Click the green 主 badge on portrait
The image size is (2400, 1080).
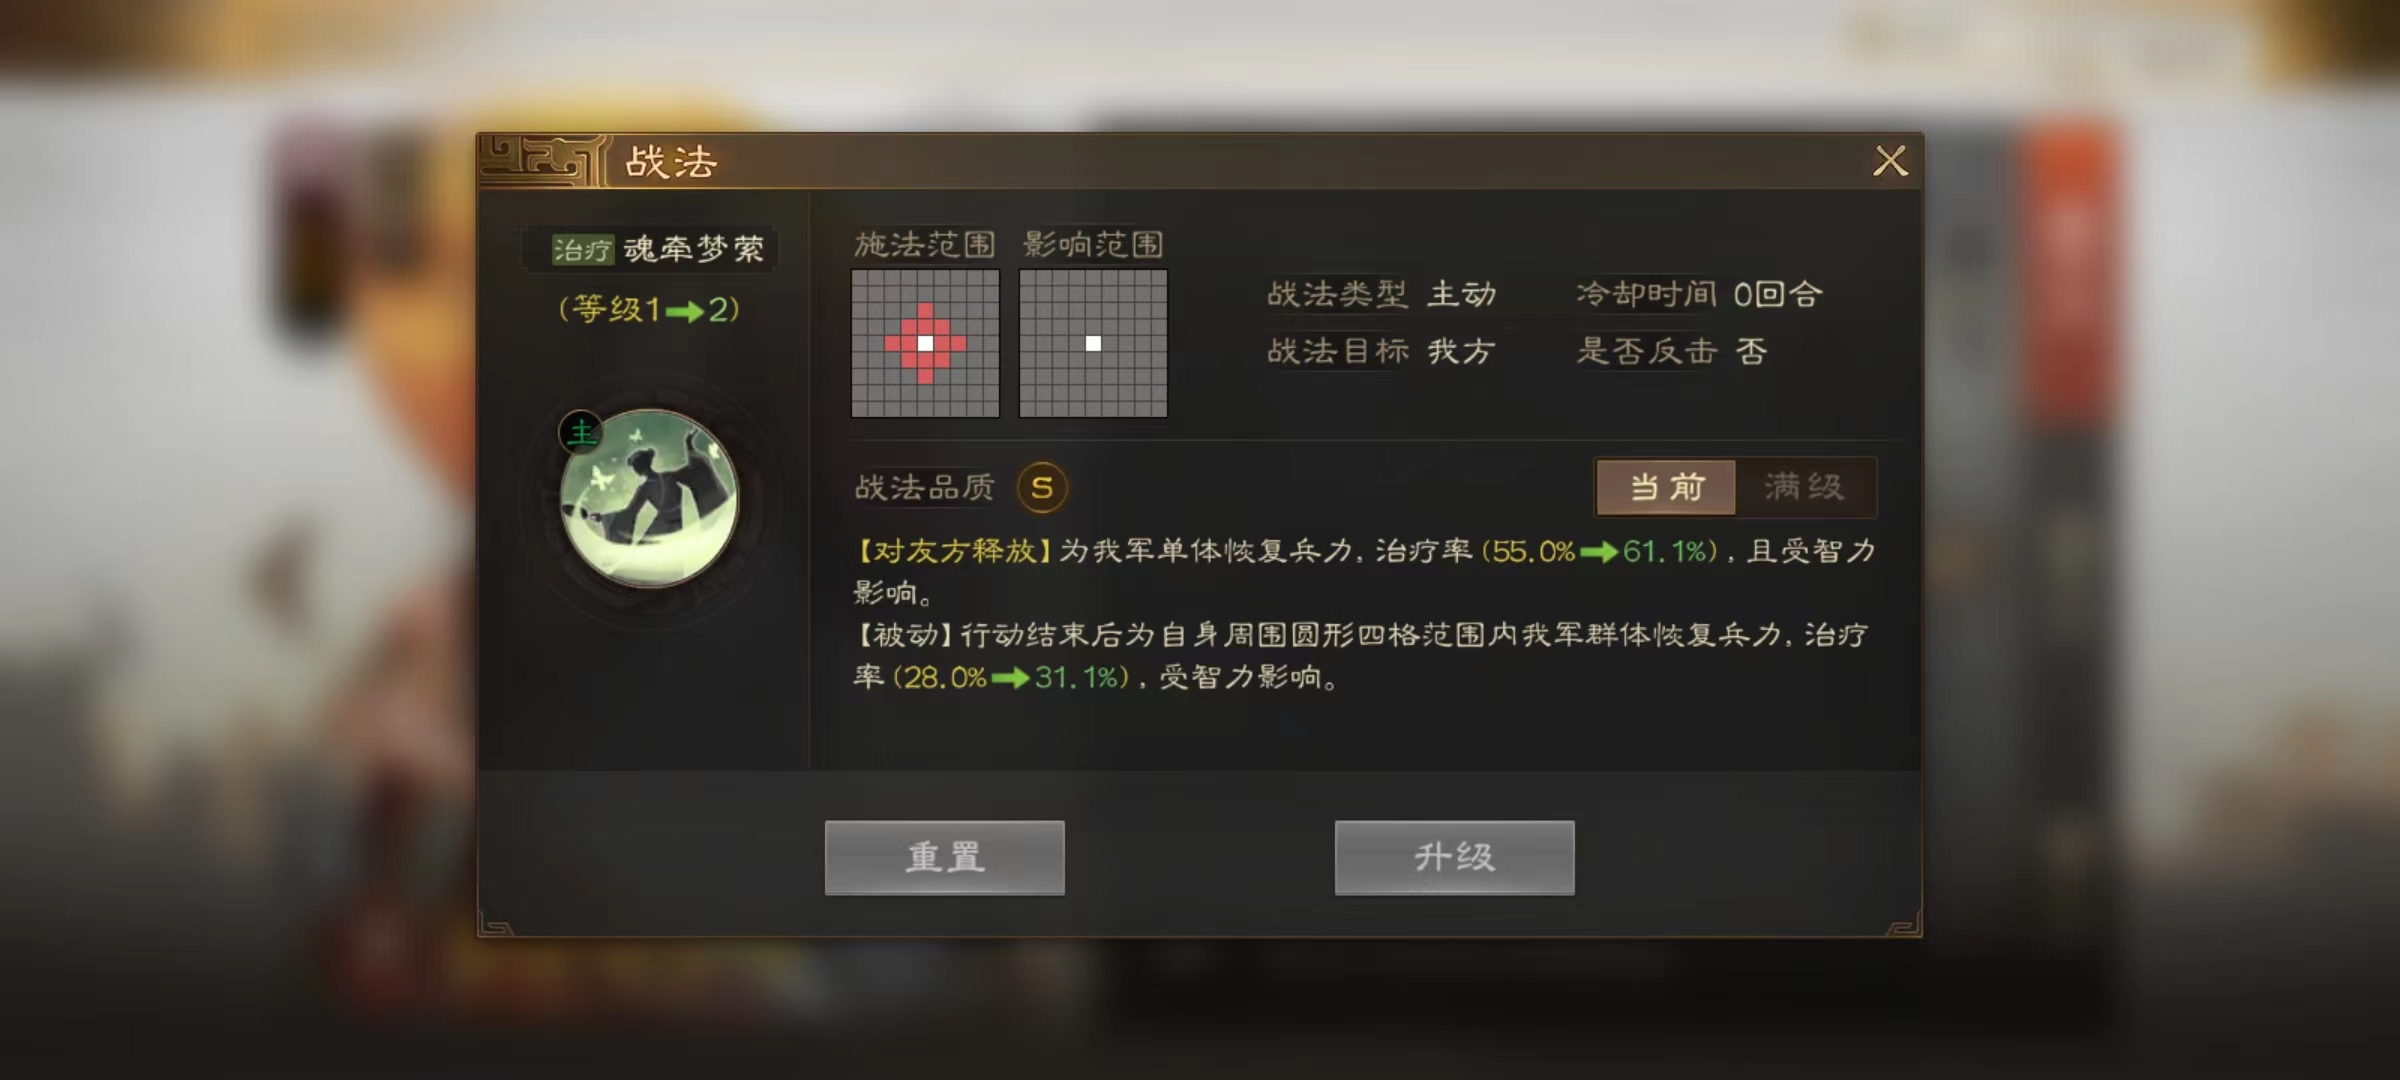pos(581,433)
